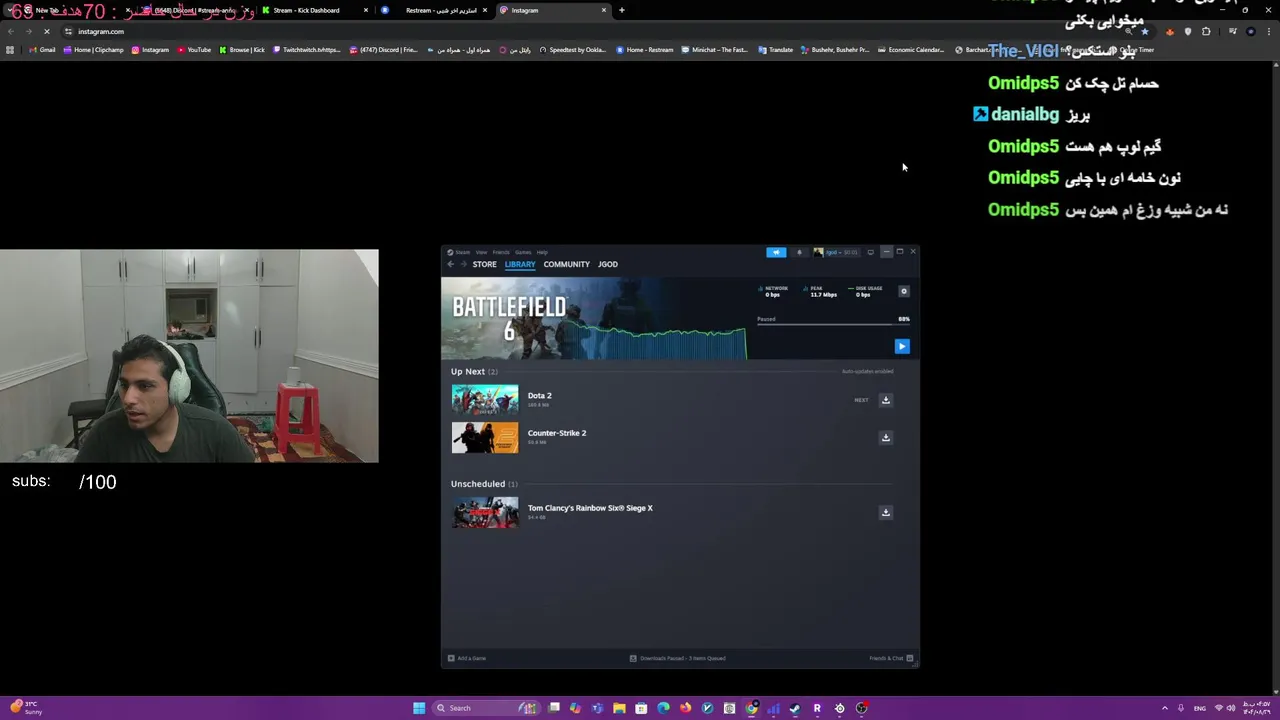Switch to the STORE tab in Steam
1280x720 pixels.
point(484,264)
